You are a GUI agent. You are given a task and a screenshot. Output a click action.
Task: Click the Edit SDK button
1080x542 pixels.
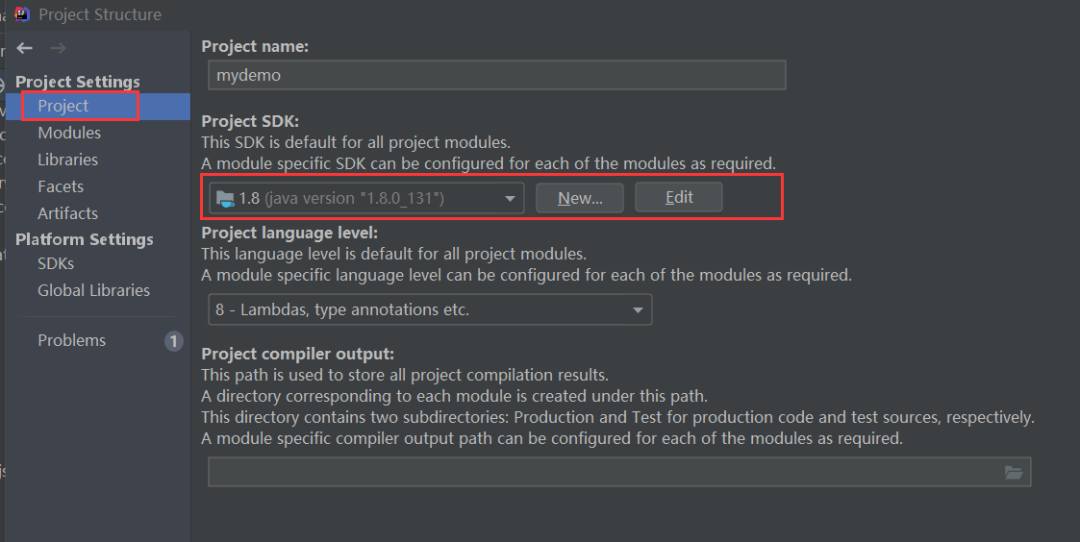coord(679,198)
